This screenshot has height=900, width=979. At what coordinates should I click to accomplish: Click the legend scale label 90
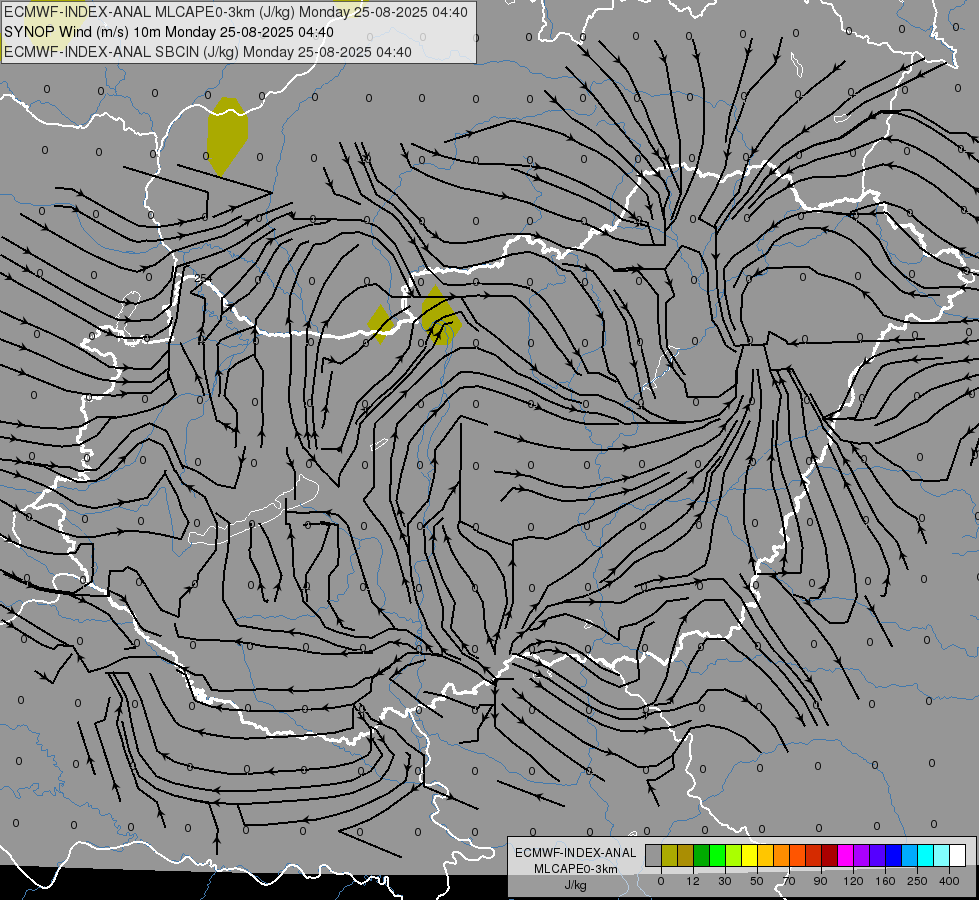pyautogui.click(x=820, y=881)
